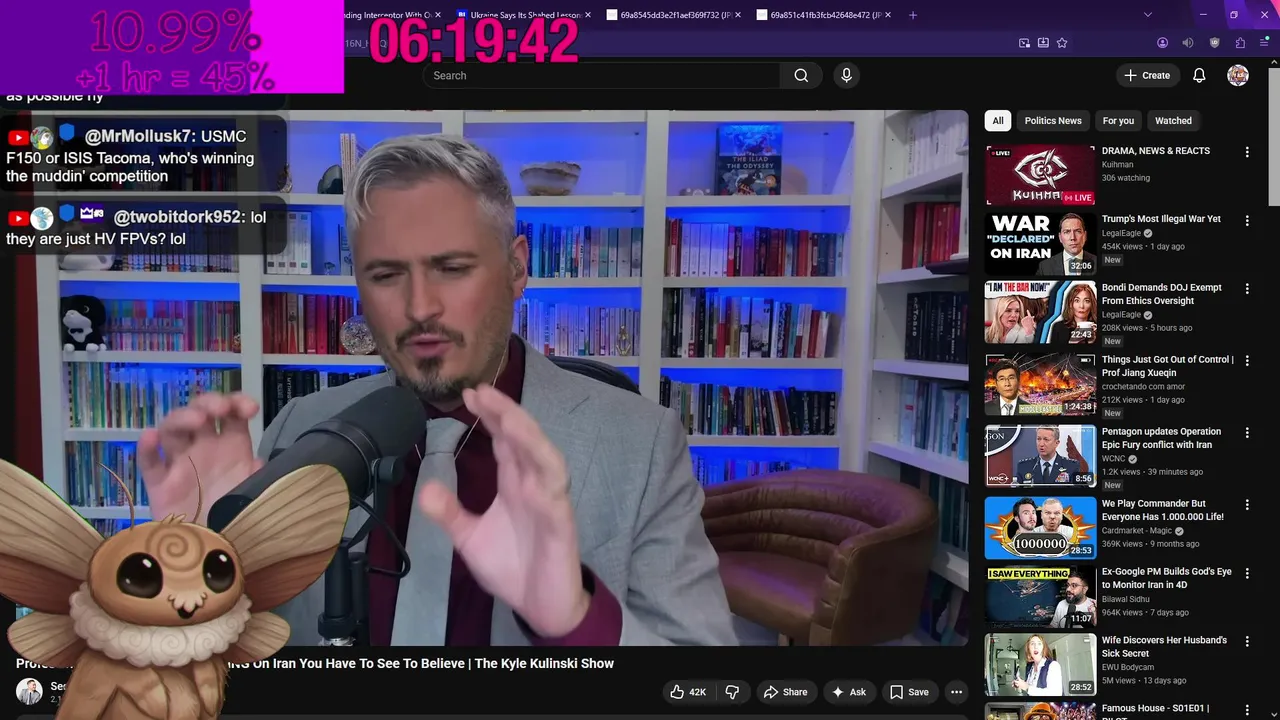
Task: Open options for Pentagon updates Operation Epic Fury
Action: [1247, 433]
